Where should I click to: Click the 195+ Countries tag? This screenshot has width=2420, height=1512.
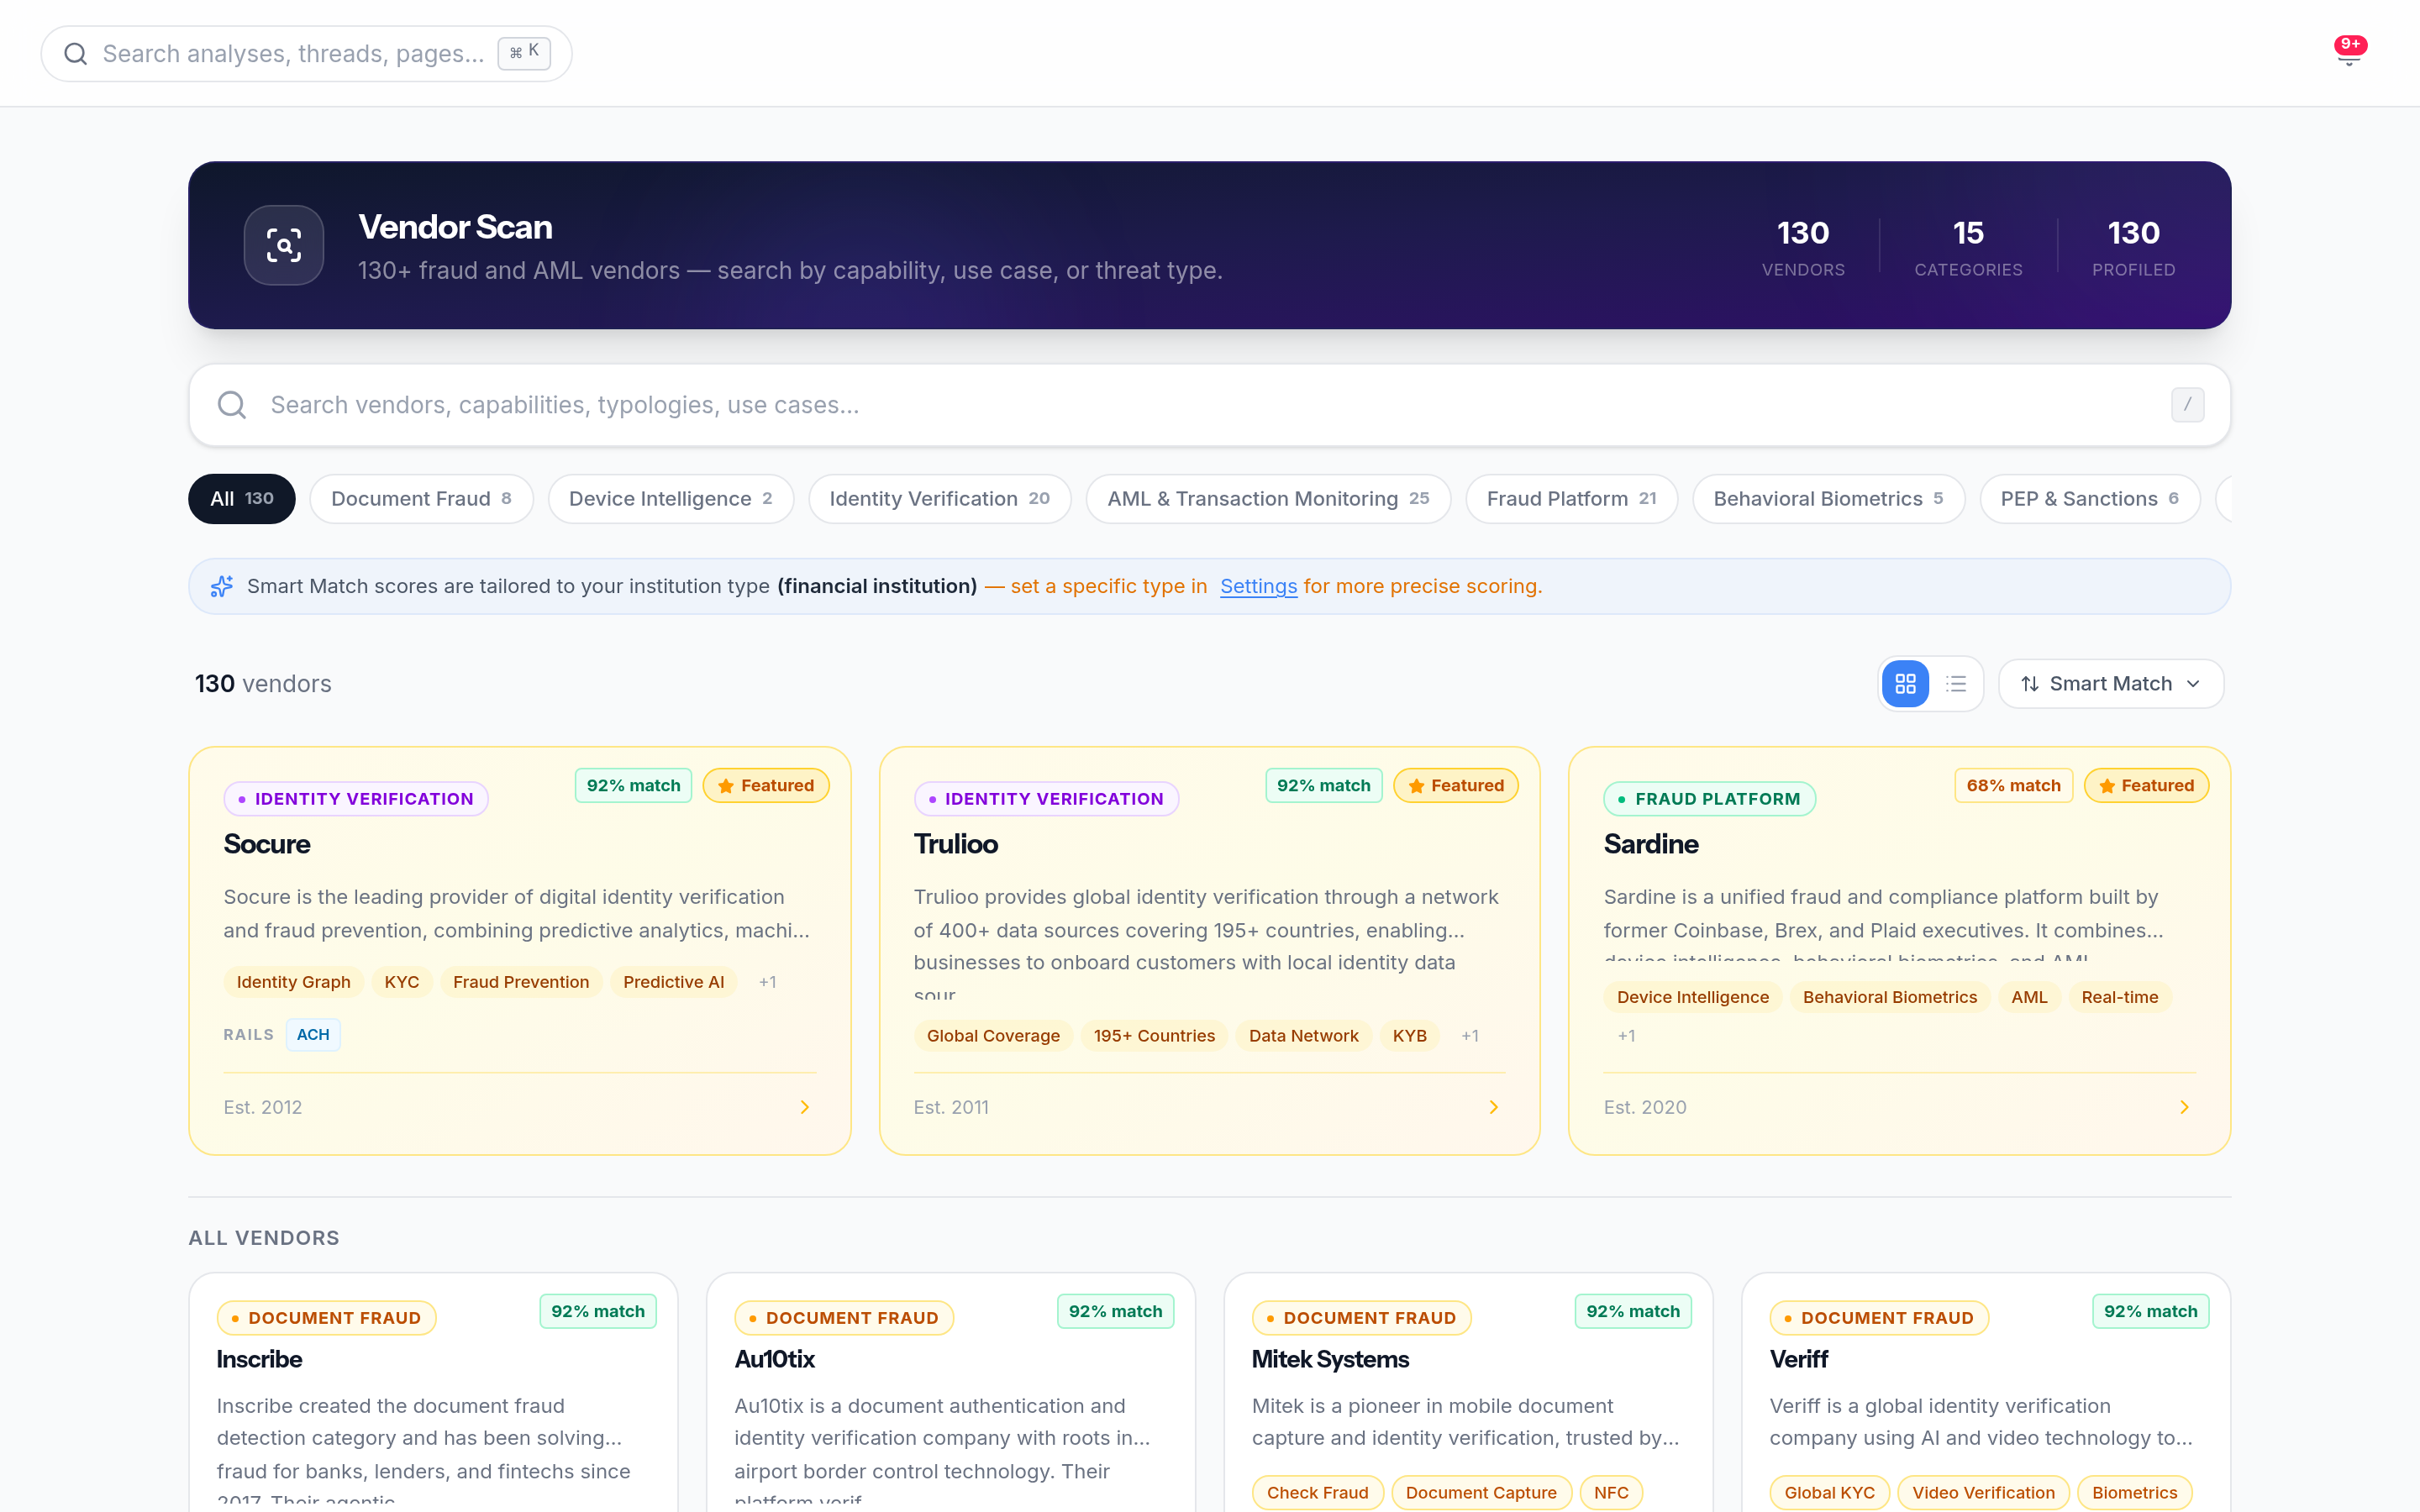tap(1154, 1036)
